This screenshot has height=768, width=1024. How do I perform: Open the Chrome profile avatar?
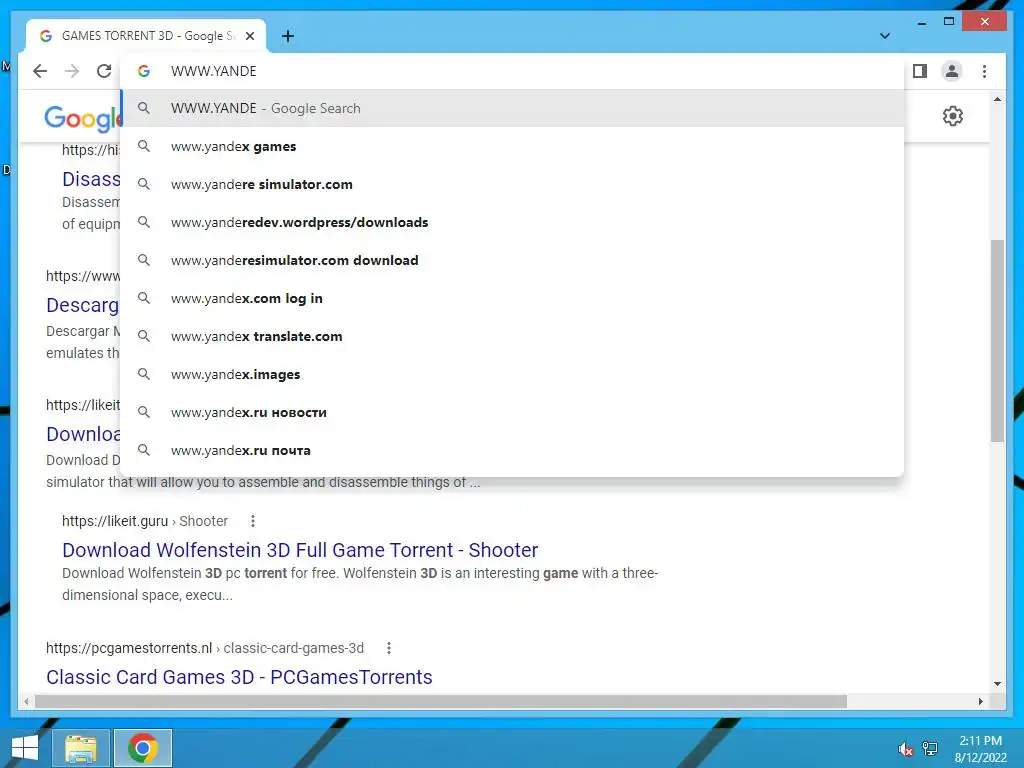[952, 71]
